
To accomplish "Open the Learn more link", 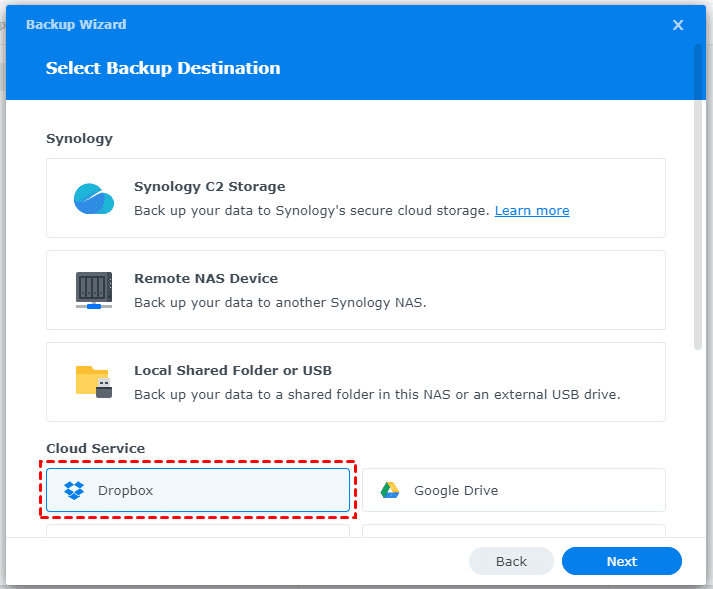I will click(x=532, y=211).
